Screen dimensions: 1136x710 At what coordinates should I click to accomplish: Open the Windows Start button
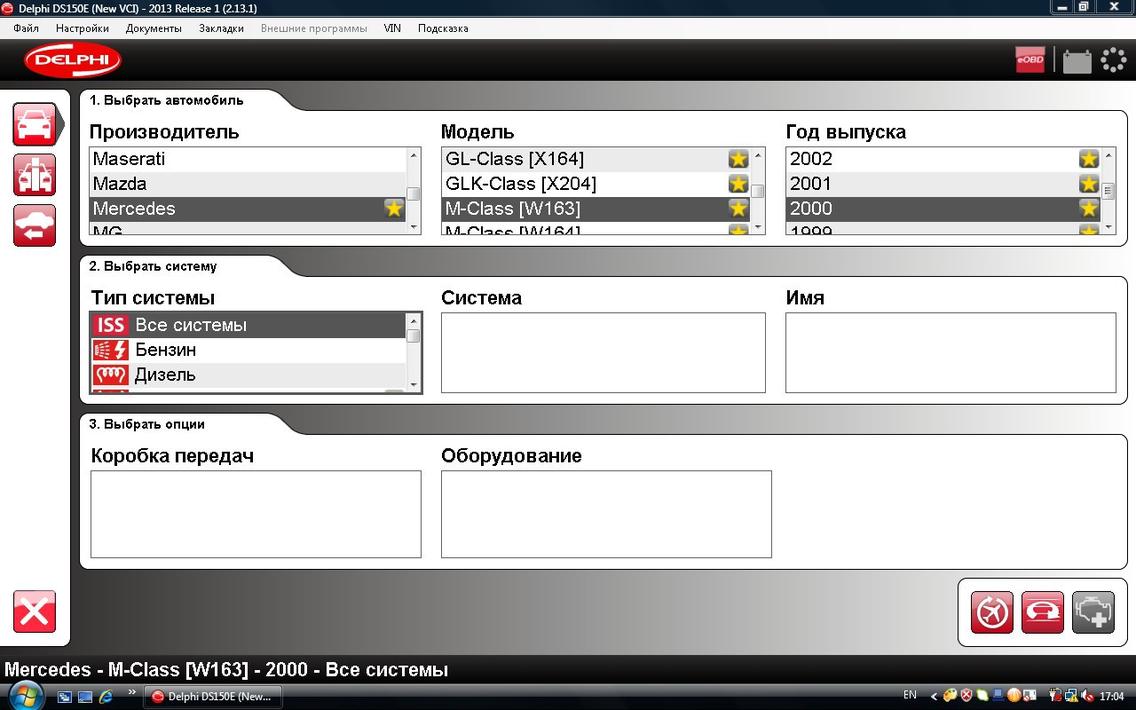point(25,697)
